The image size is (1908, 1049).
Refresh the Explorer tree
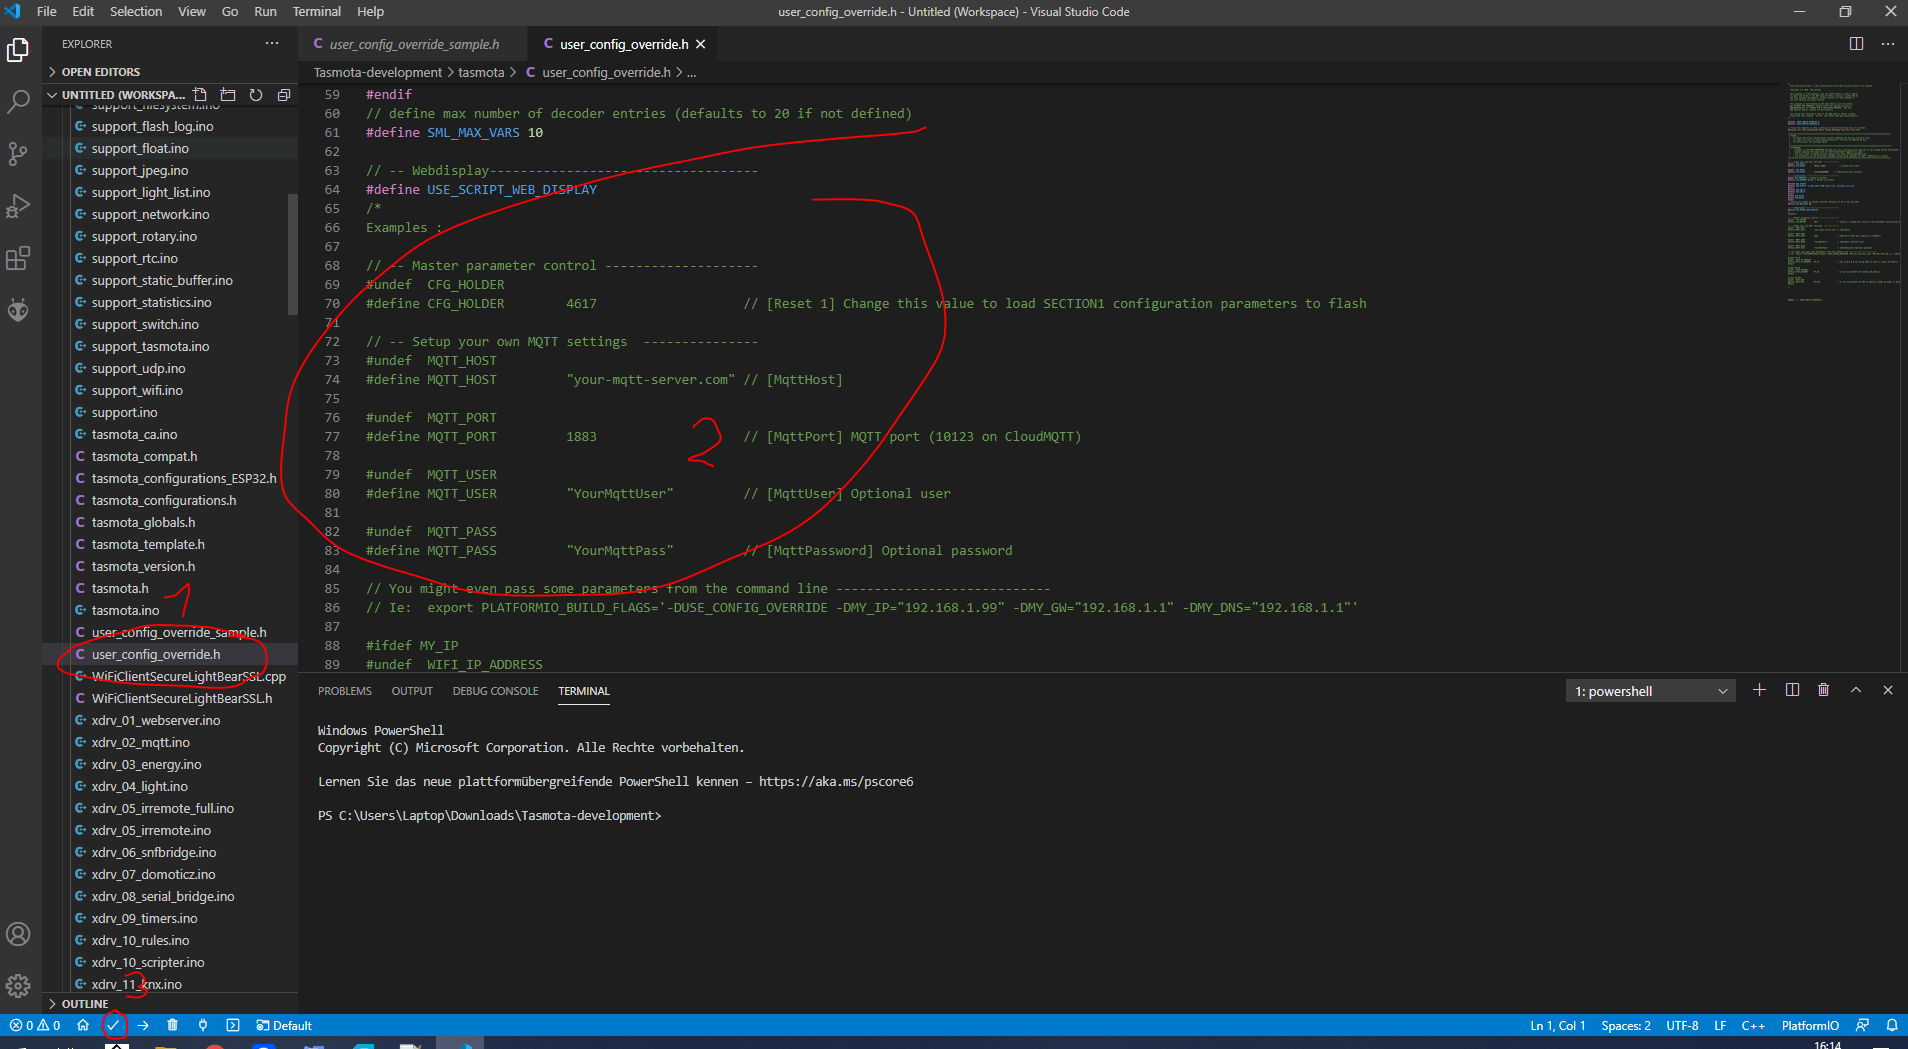[x=256, y=95]
